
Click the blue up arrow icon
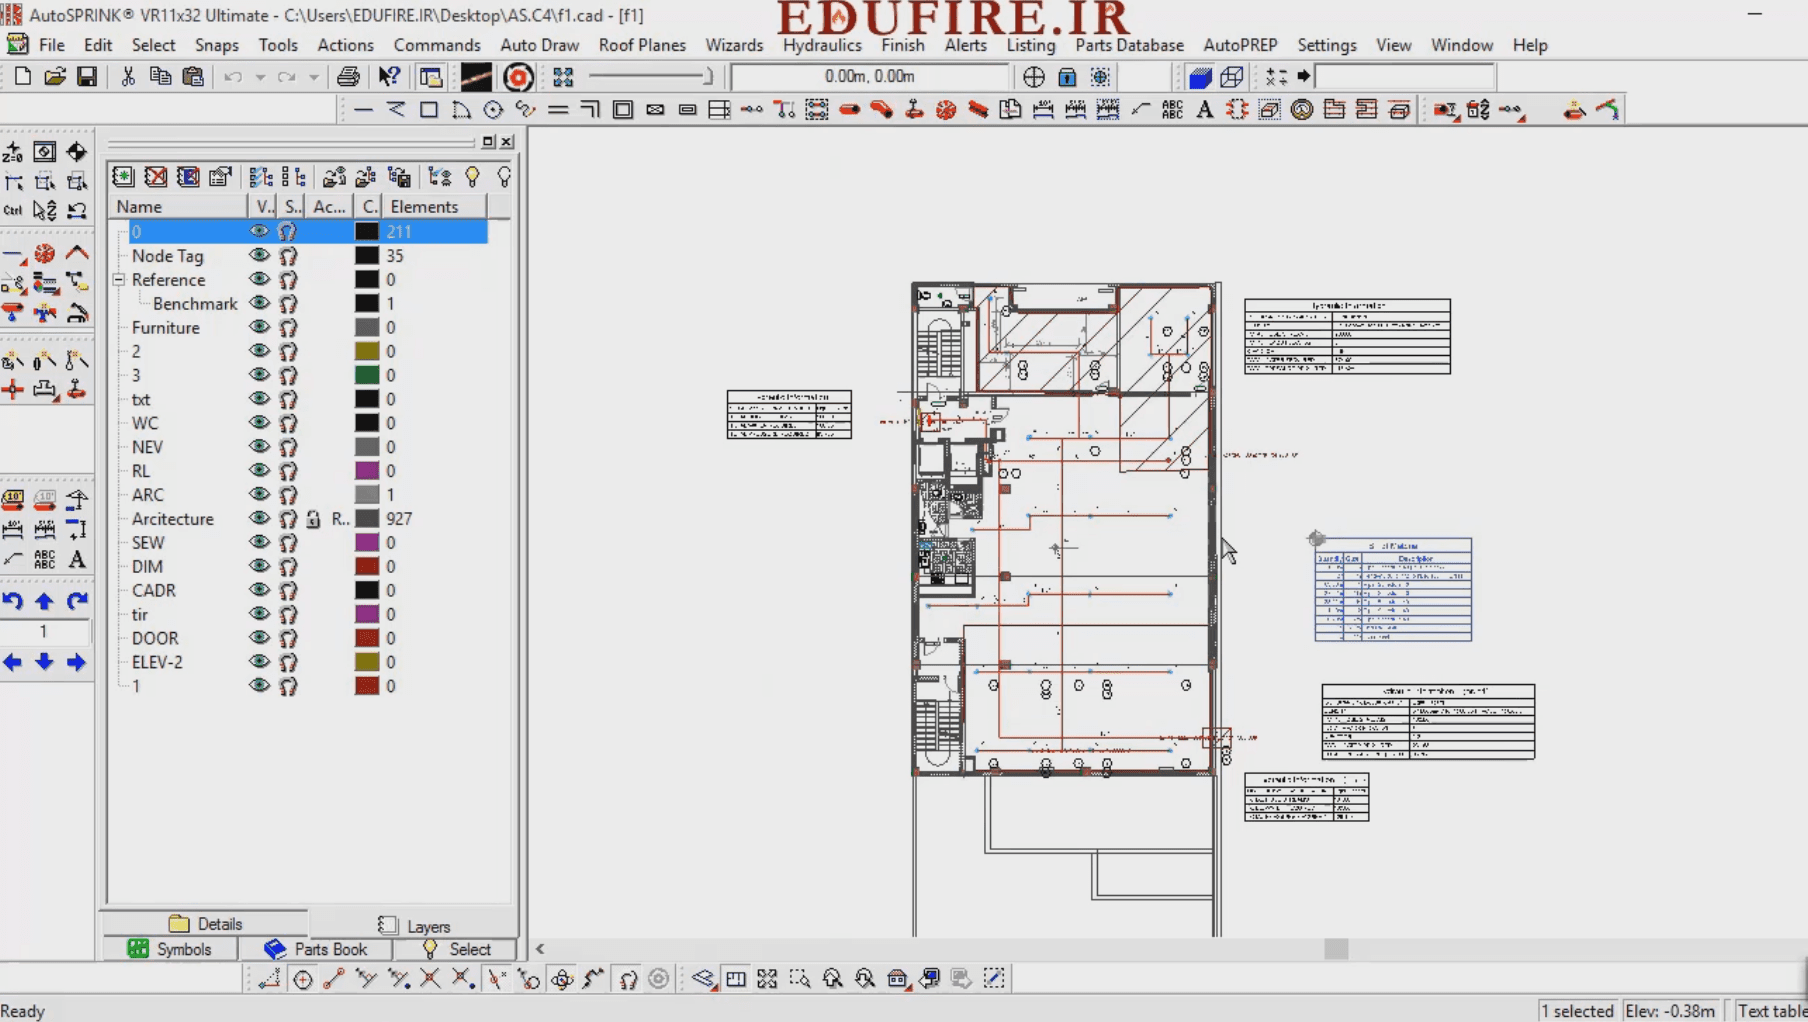click(44, 601)
